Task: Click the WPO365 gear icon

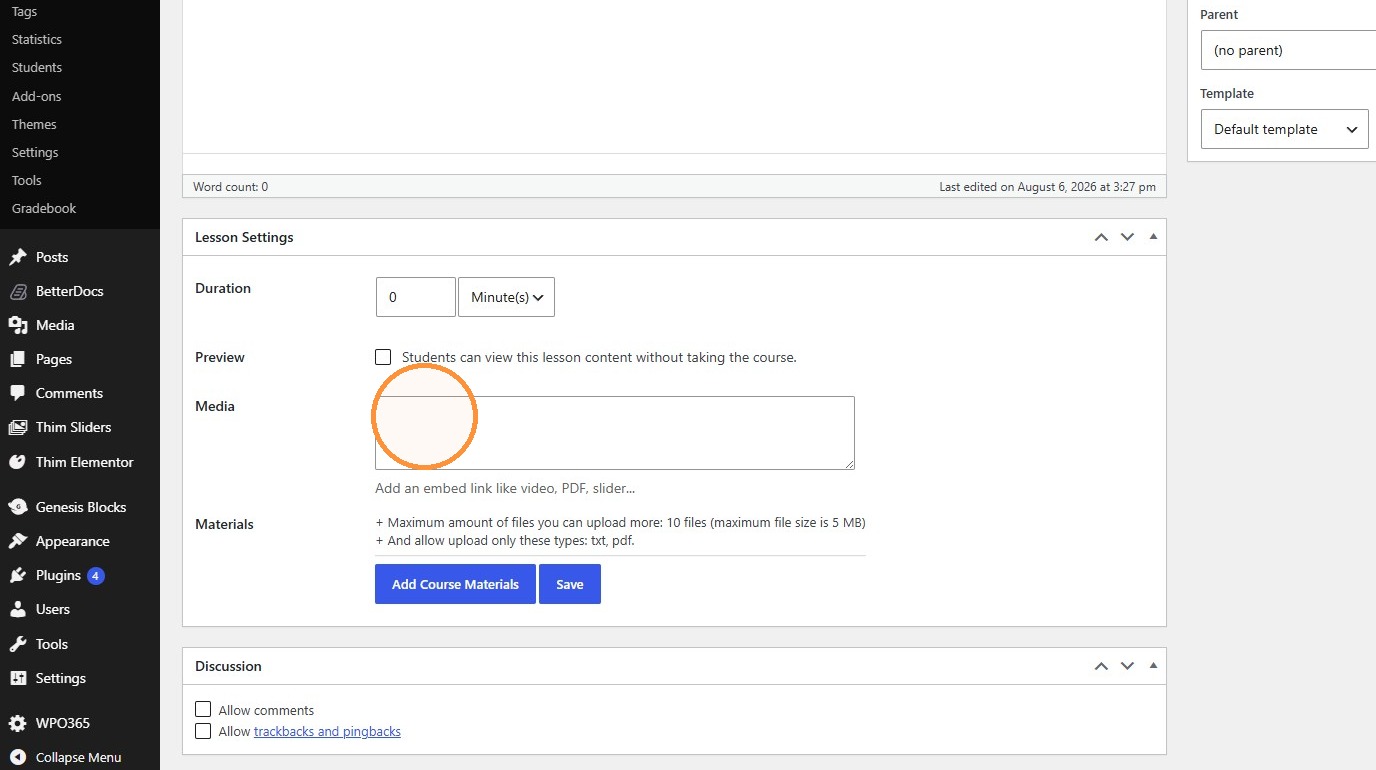Action: (x=17, y=723)
